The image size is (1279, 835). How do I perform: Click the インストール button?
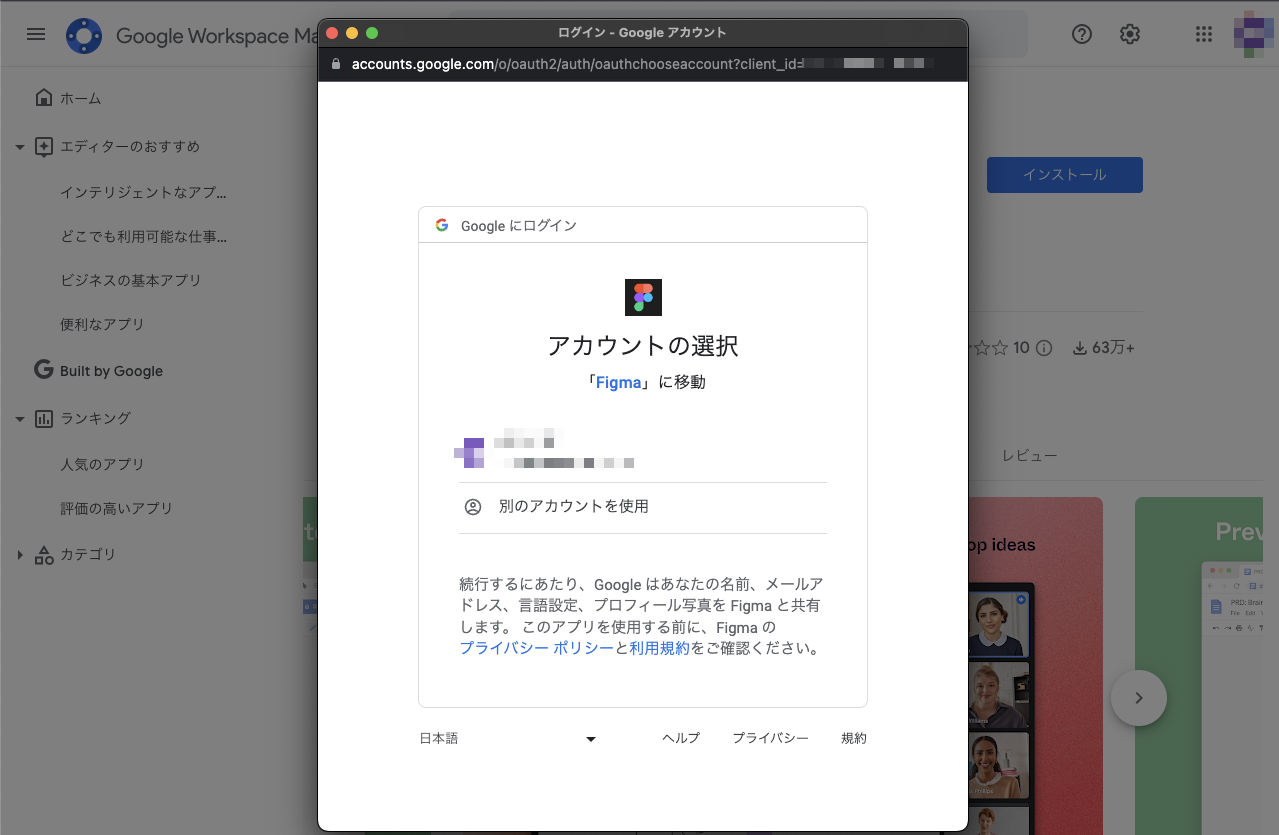click(x=1064, y=175)
